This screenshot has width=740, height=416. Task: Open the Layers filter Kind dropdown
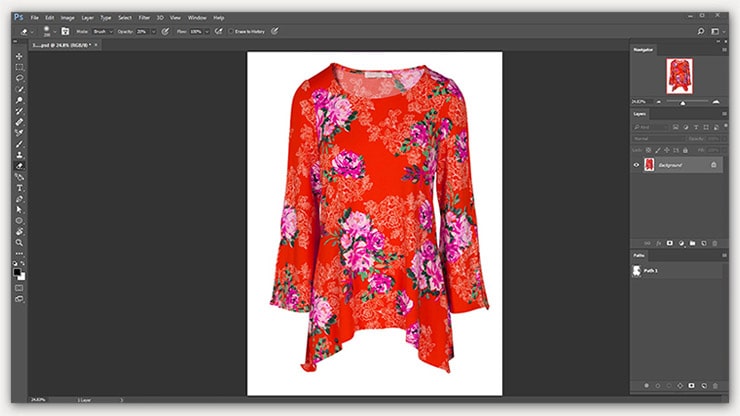click(650, 127)
